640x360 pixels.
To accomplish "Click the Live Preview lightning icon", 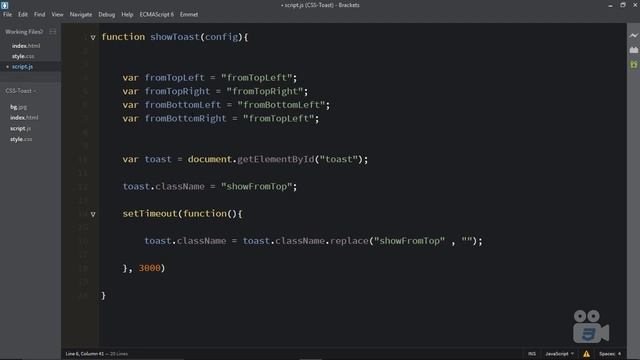I will coord(633,36).
